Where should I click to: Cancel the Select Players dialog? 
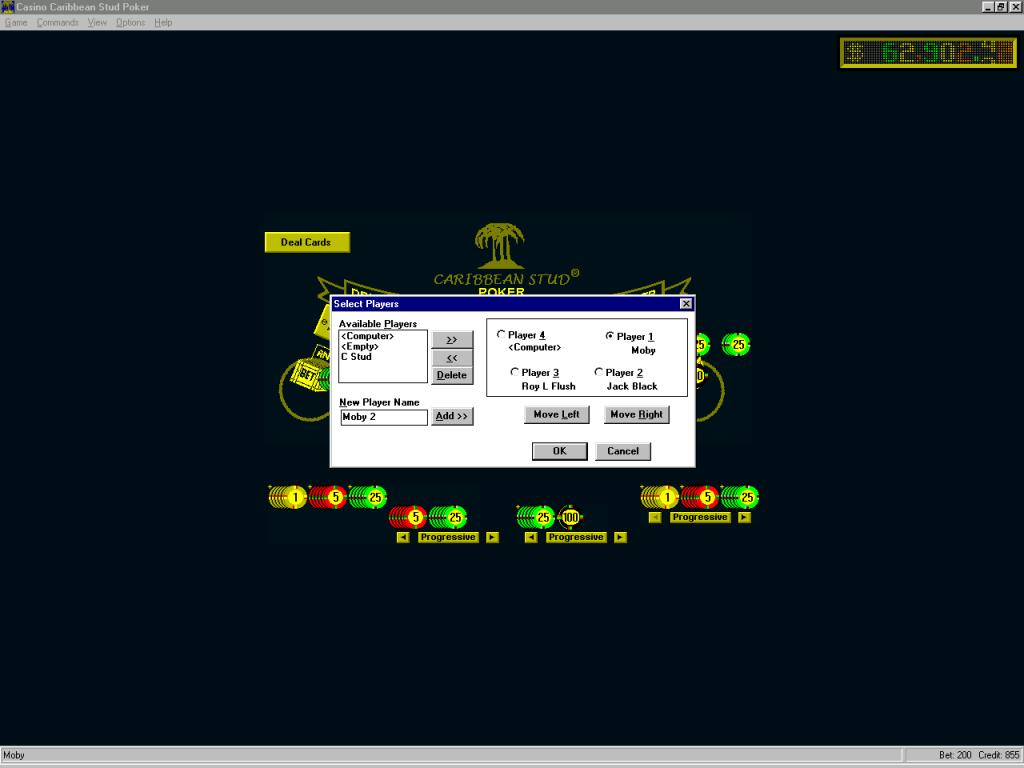623,451
